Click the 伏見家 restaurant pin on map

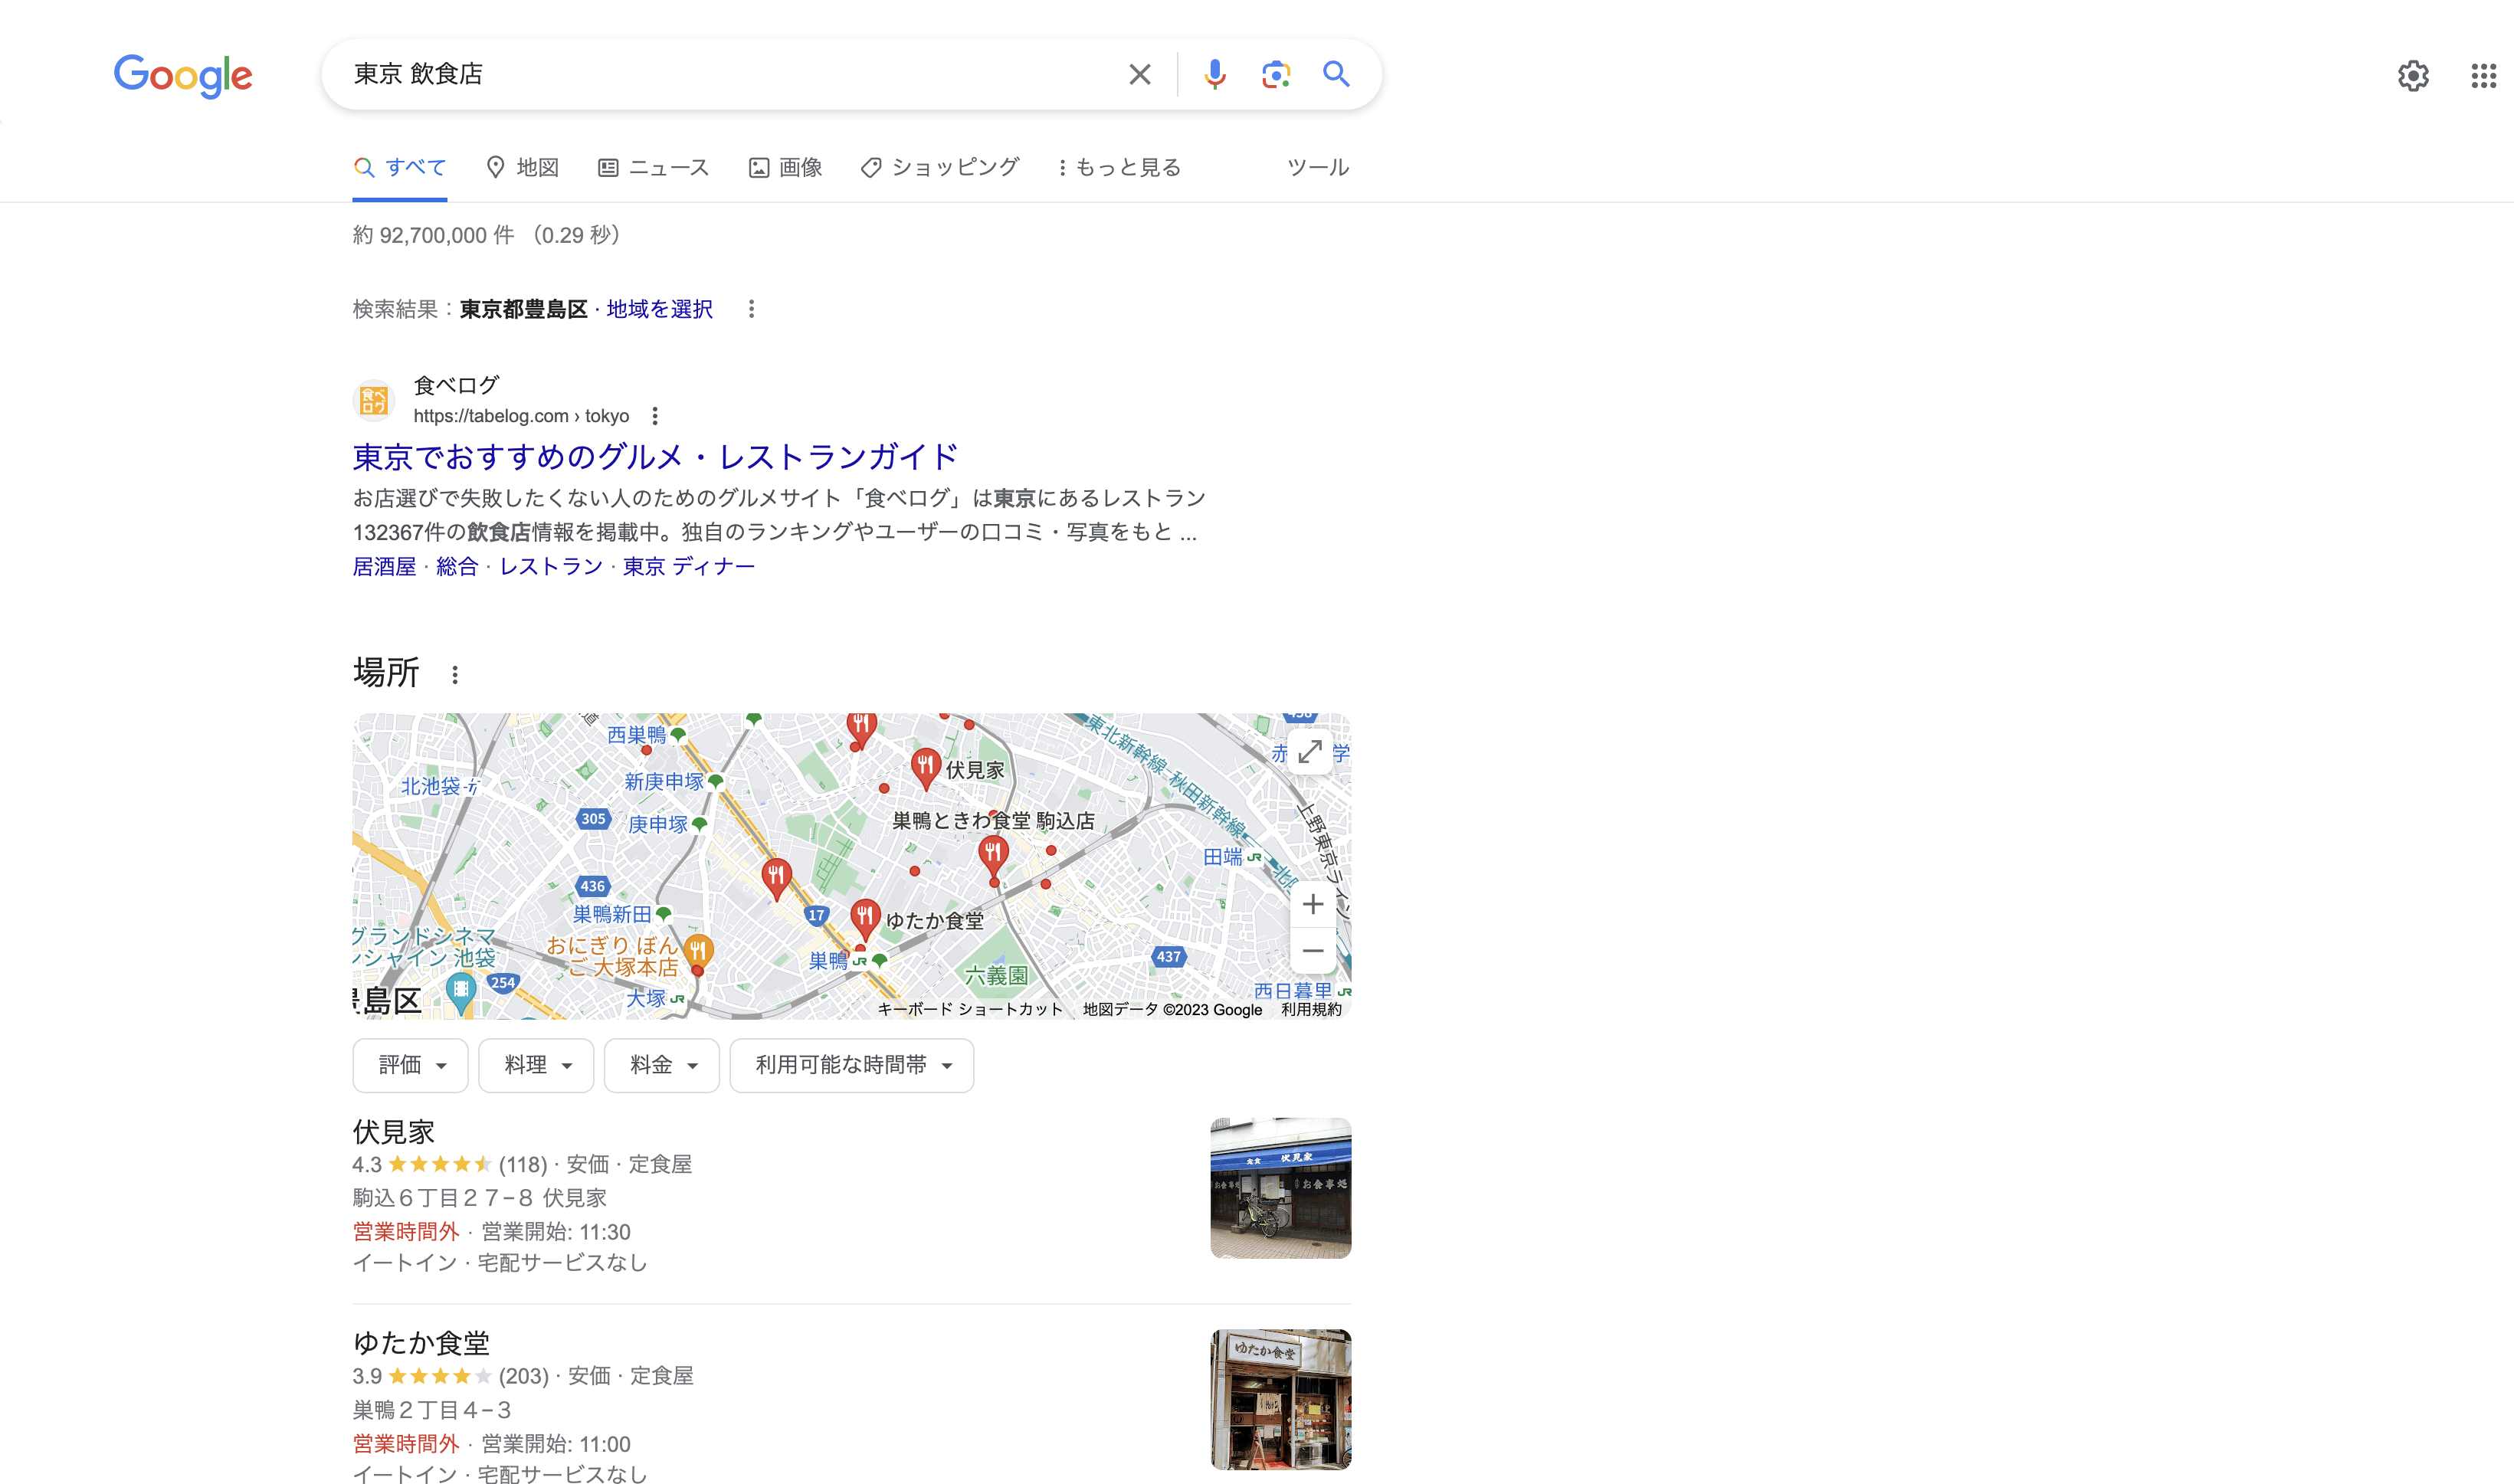click(x=925, y=768)
